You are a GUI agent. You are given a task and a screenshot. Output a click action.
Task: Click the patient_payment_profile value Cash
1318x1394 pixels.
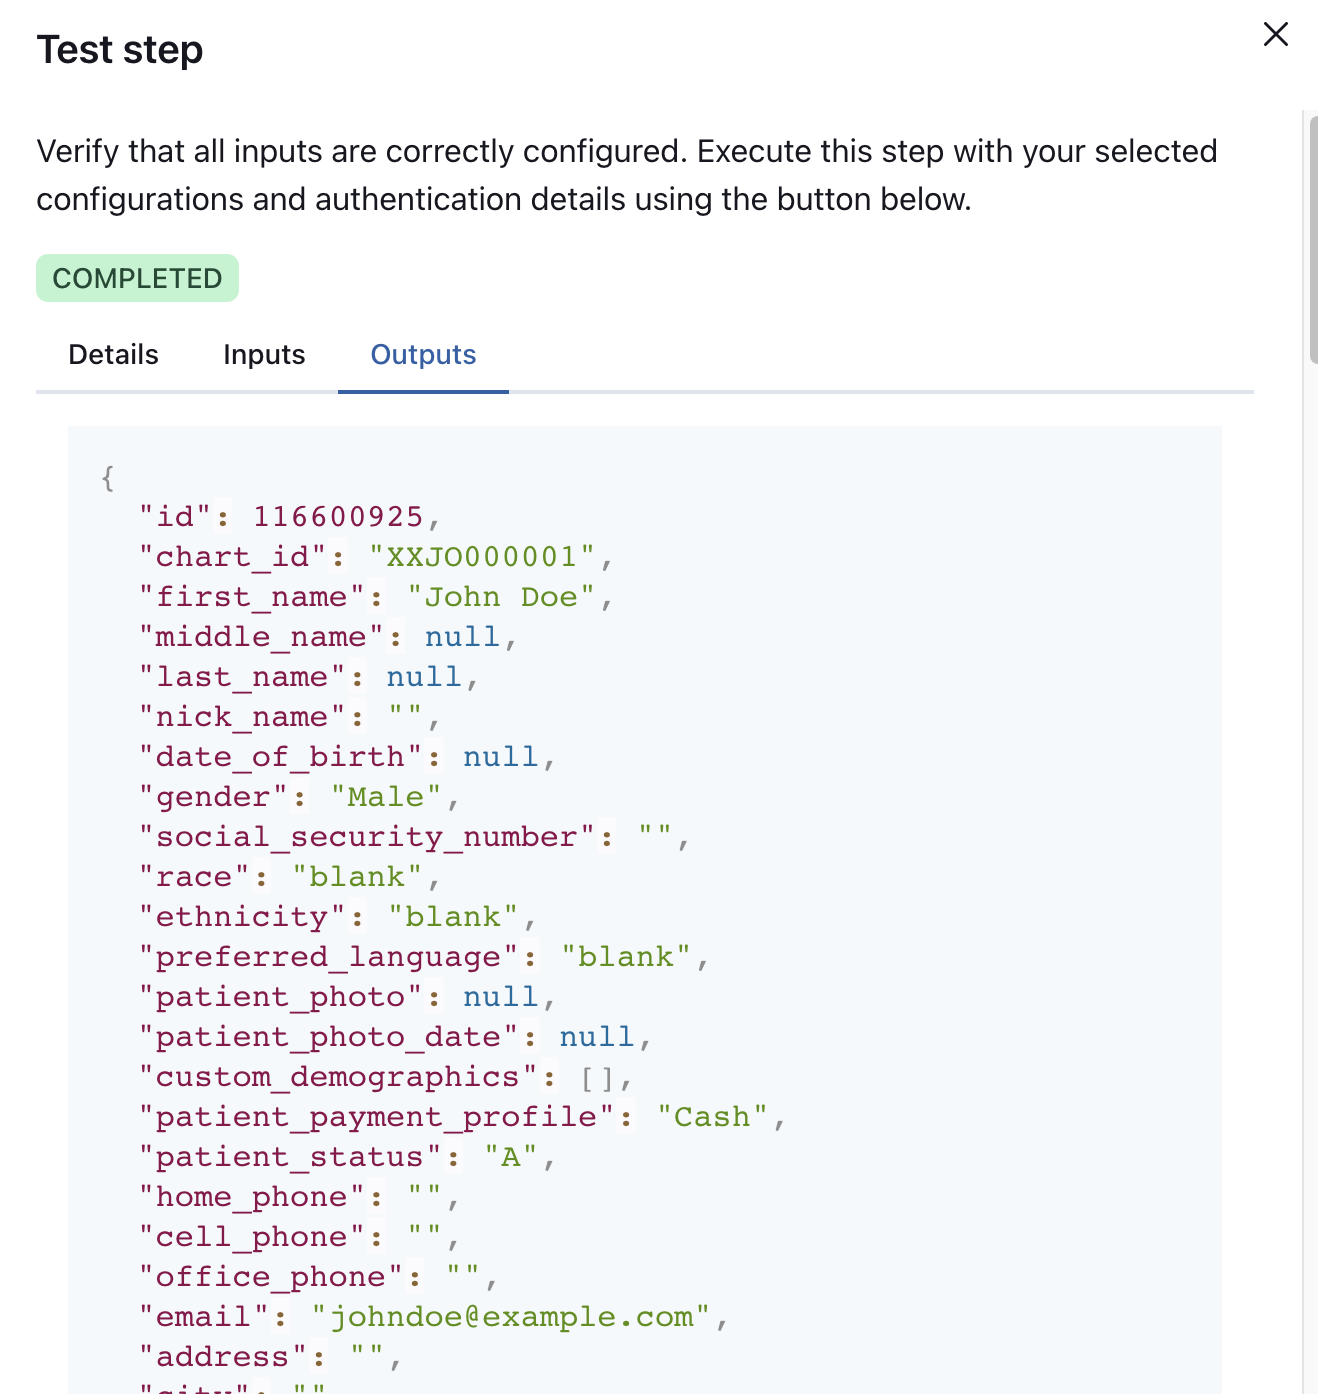pyautogui.click(x=712, y=1117)
